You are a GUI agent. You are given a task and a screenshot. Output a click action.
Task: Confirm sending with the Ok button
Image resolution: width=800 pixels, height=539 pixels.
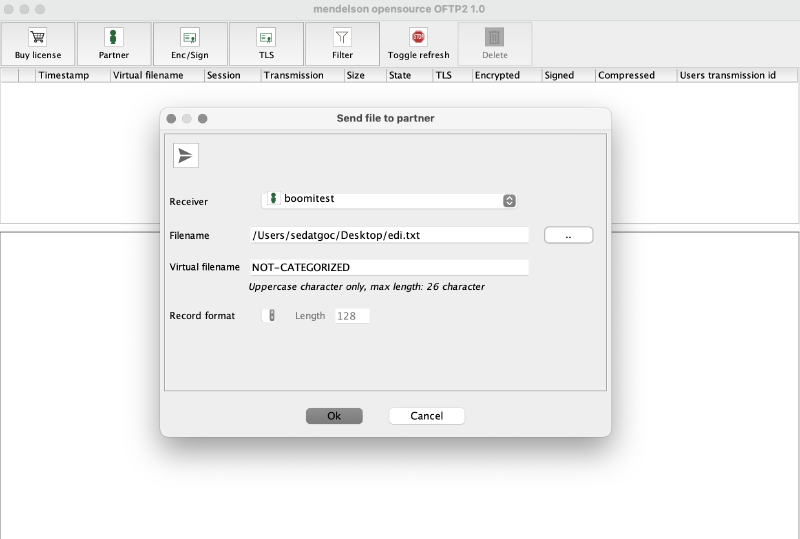(x=334, y=416)
